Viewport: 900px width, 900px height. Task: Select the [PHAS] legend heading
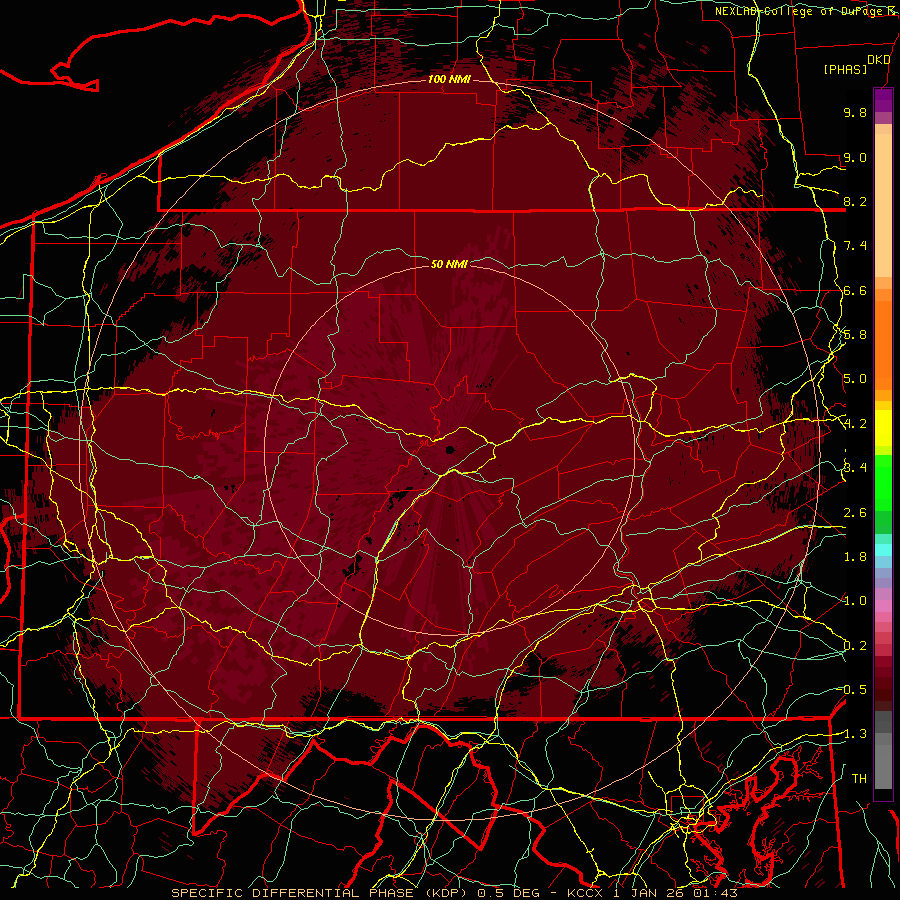point(845,70)
